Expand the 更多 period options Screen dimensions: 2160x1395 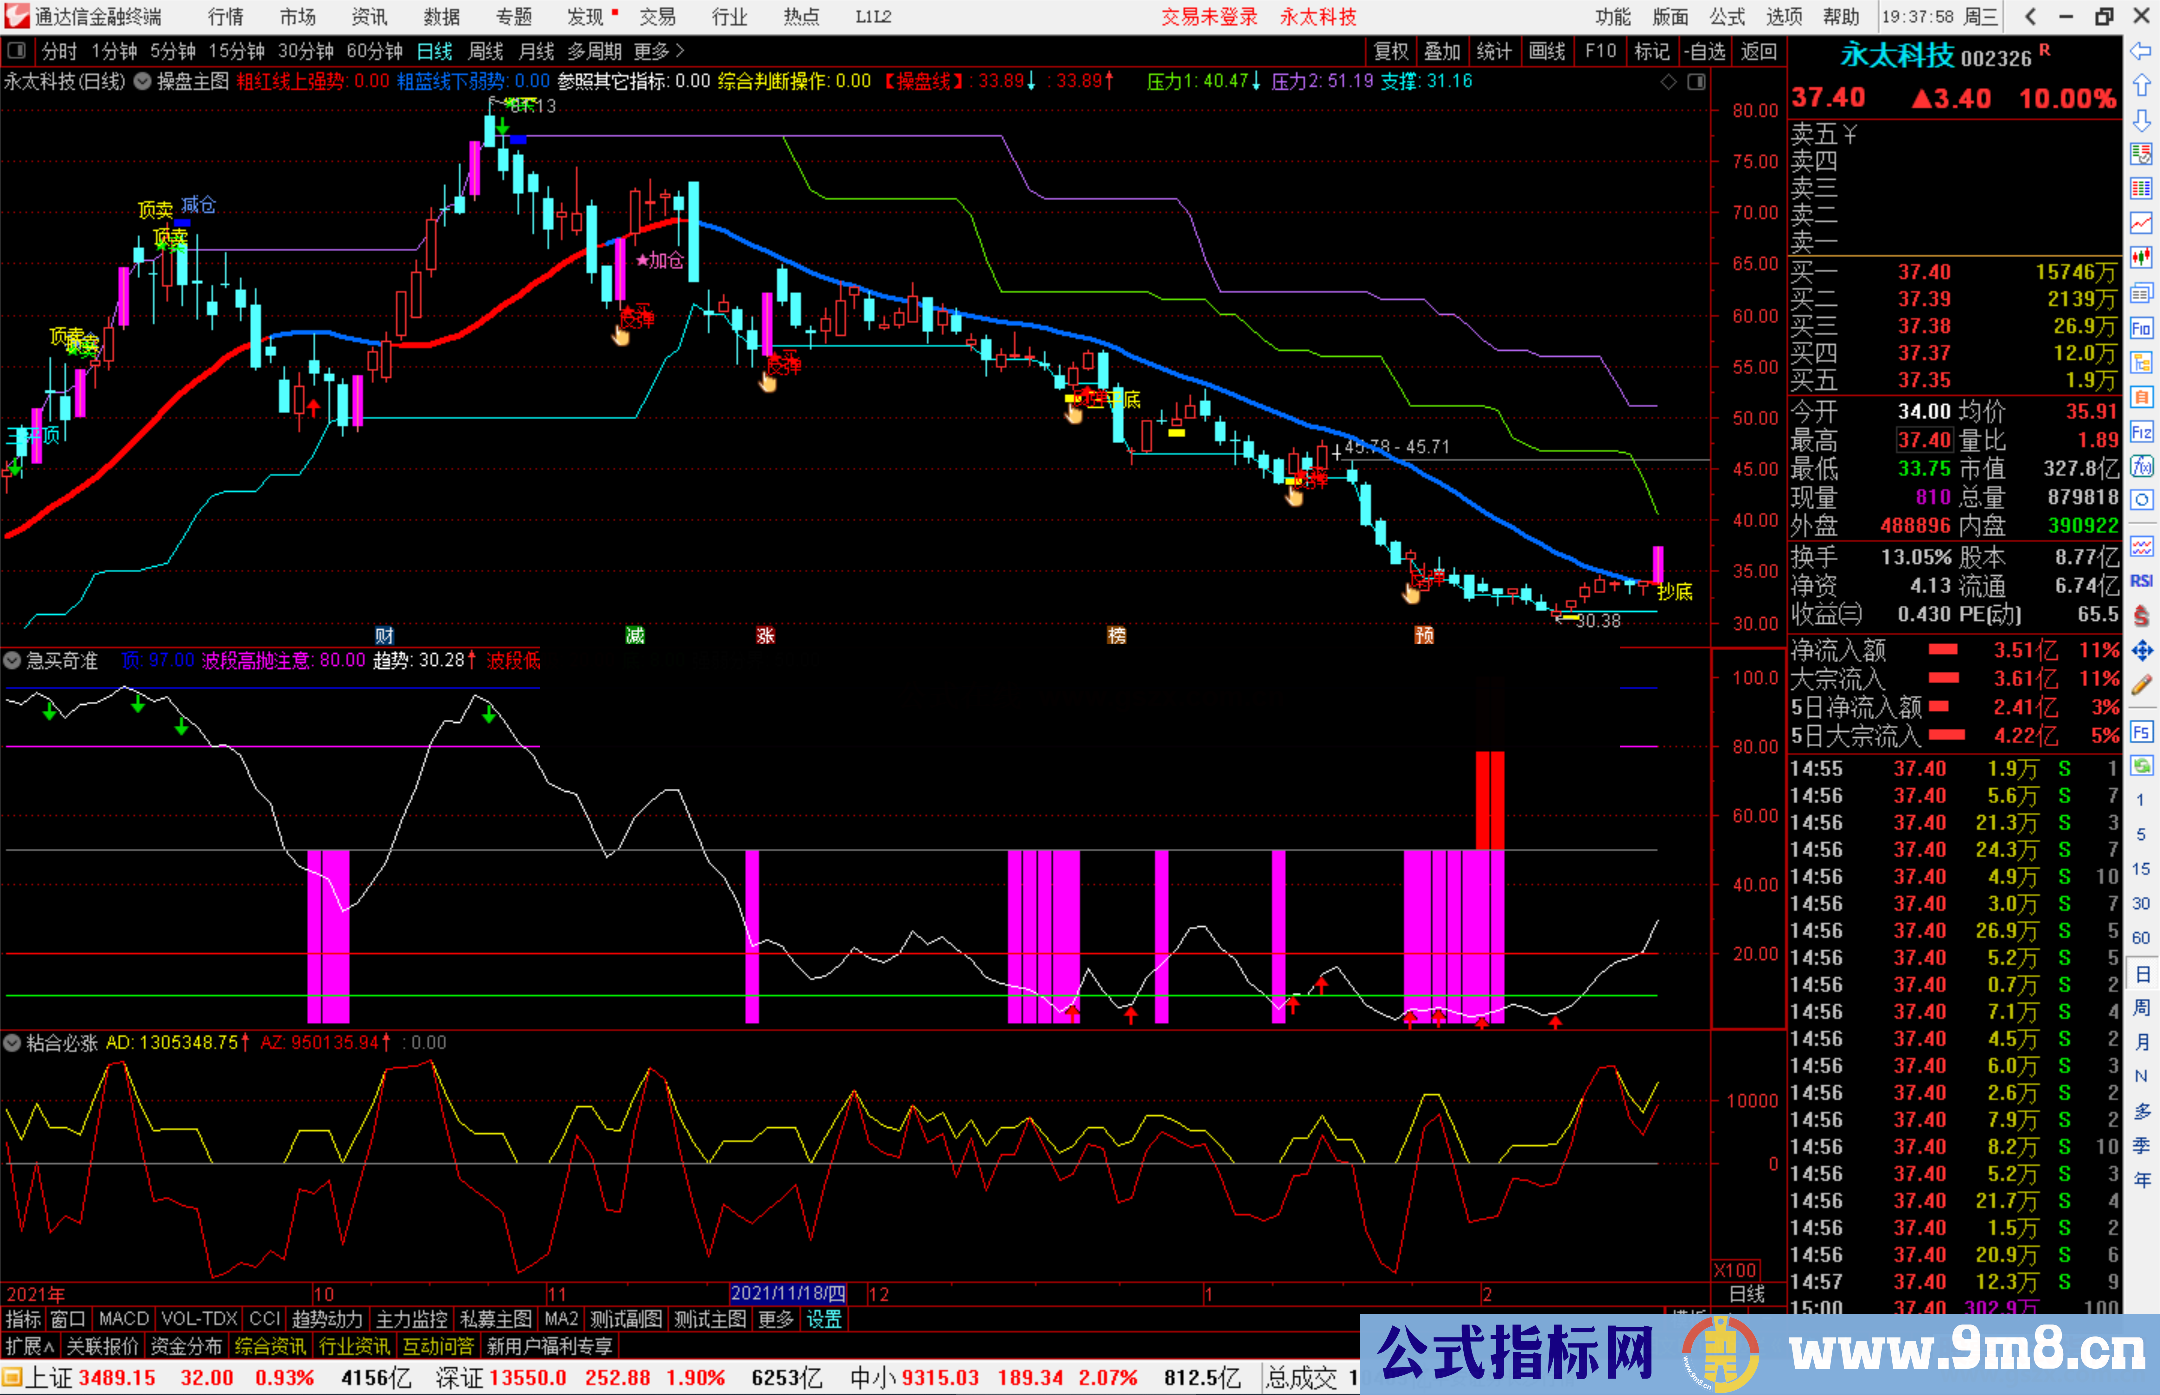(658, 51)
